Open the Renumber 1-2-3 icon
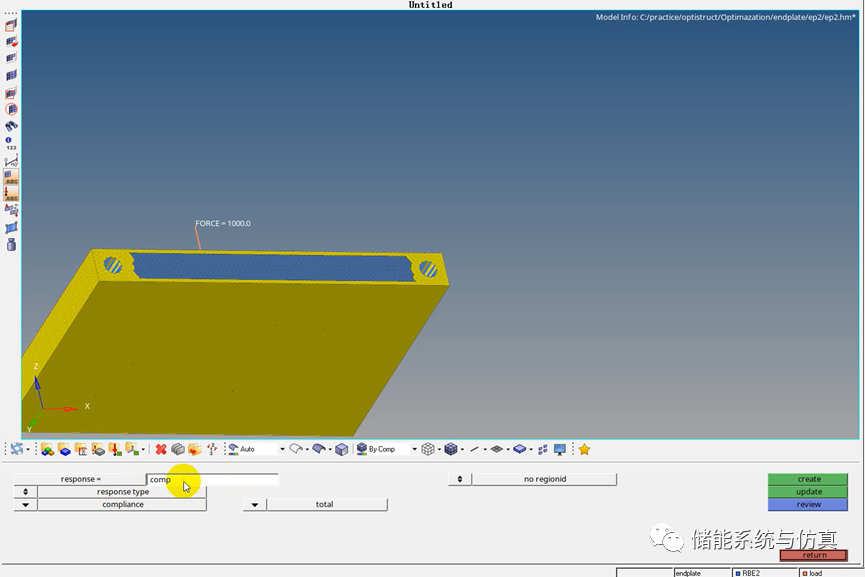Image resolution: width=865 pixels, height=577 pixels. click(212, 450)
